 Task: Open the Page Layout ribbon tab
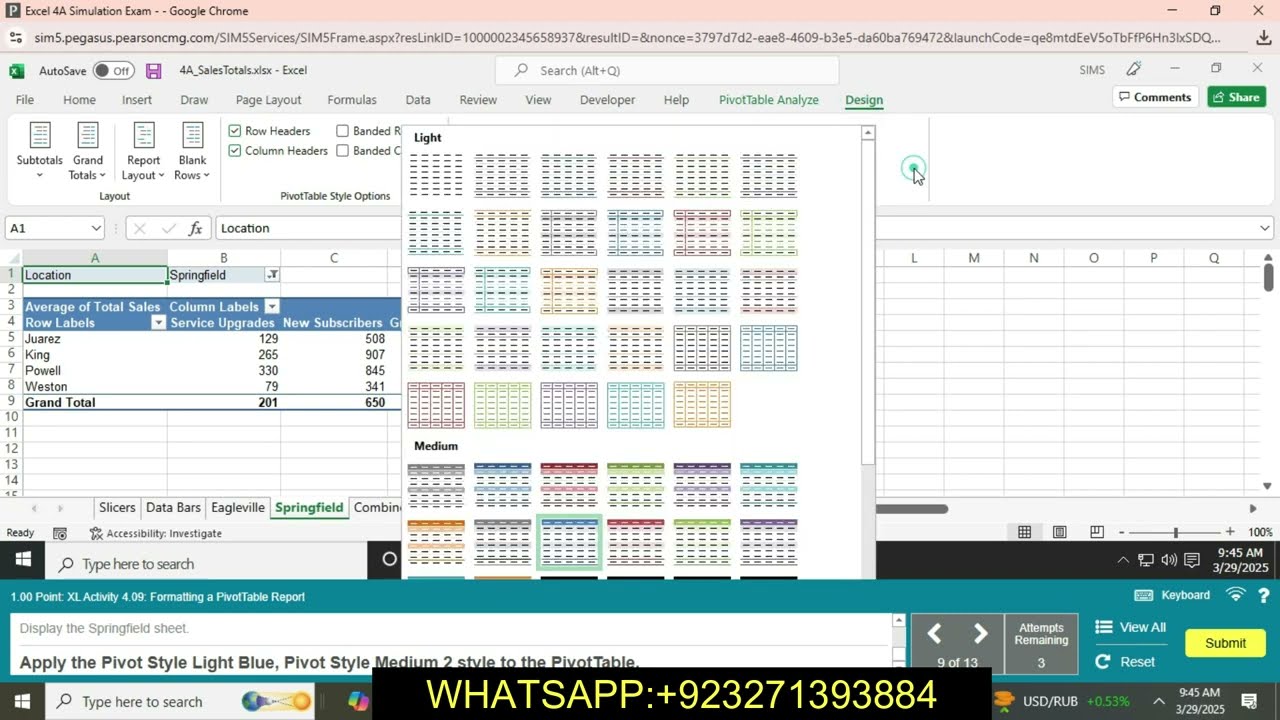pos(268,100)
